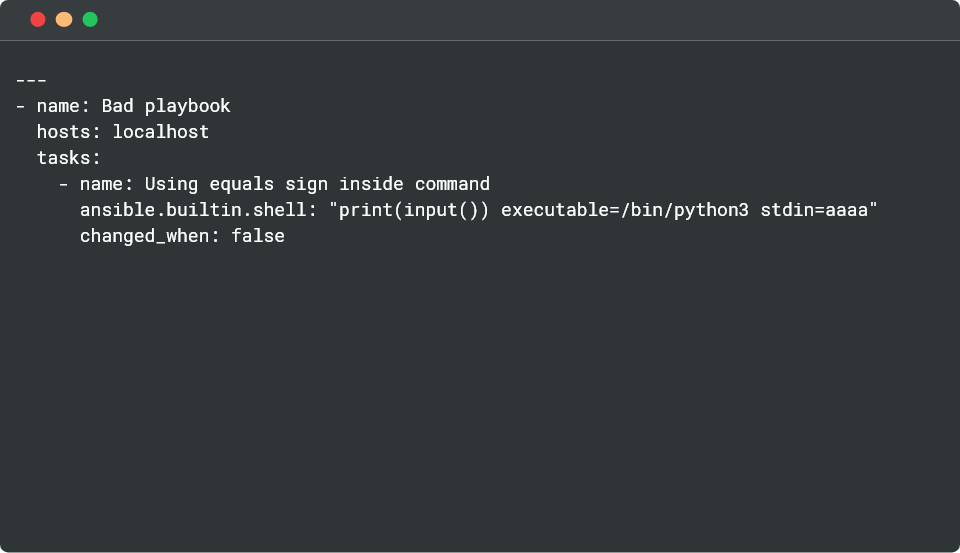
Task: Click the 'false' value
Action: coord(258,236)
